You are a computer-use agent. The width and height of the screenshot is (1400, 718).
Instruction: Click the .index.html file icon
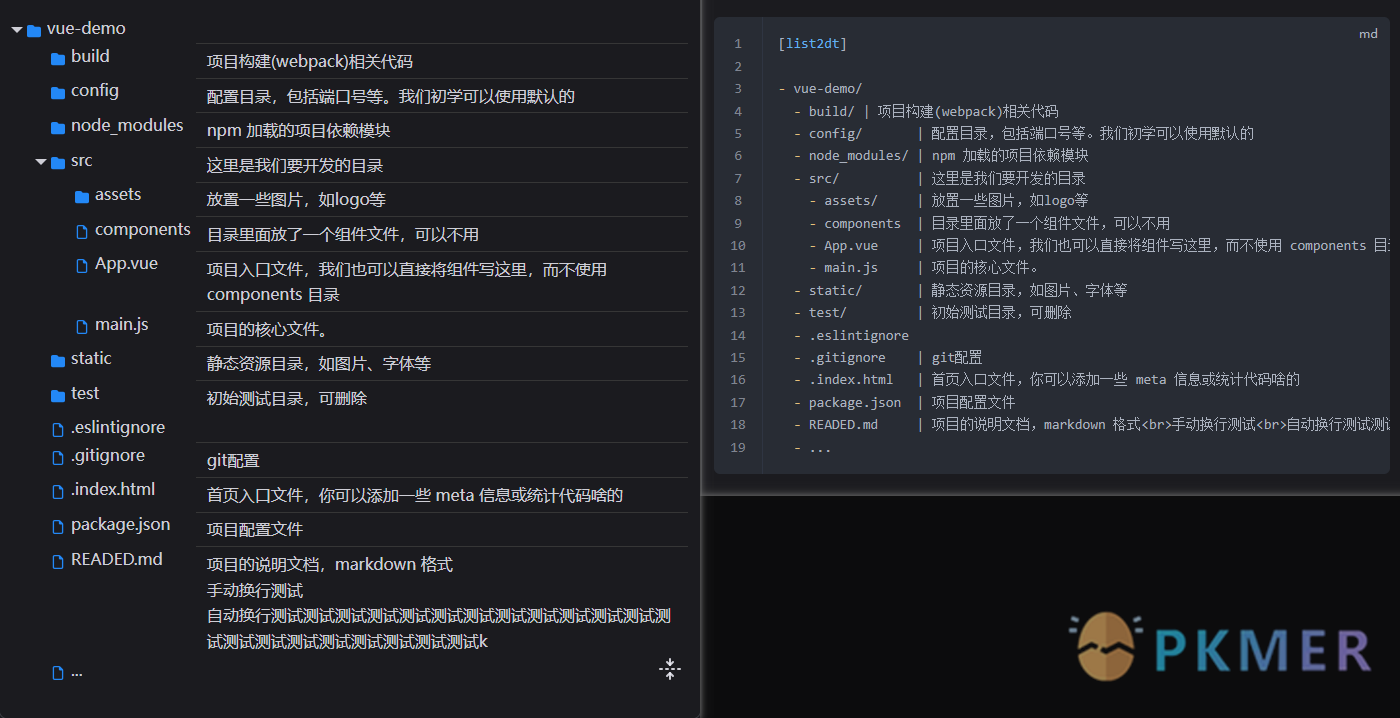58,491
